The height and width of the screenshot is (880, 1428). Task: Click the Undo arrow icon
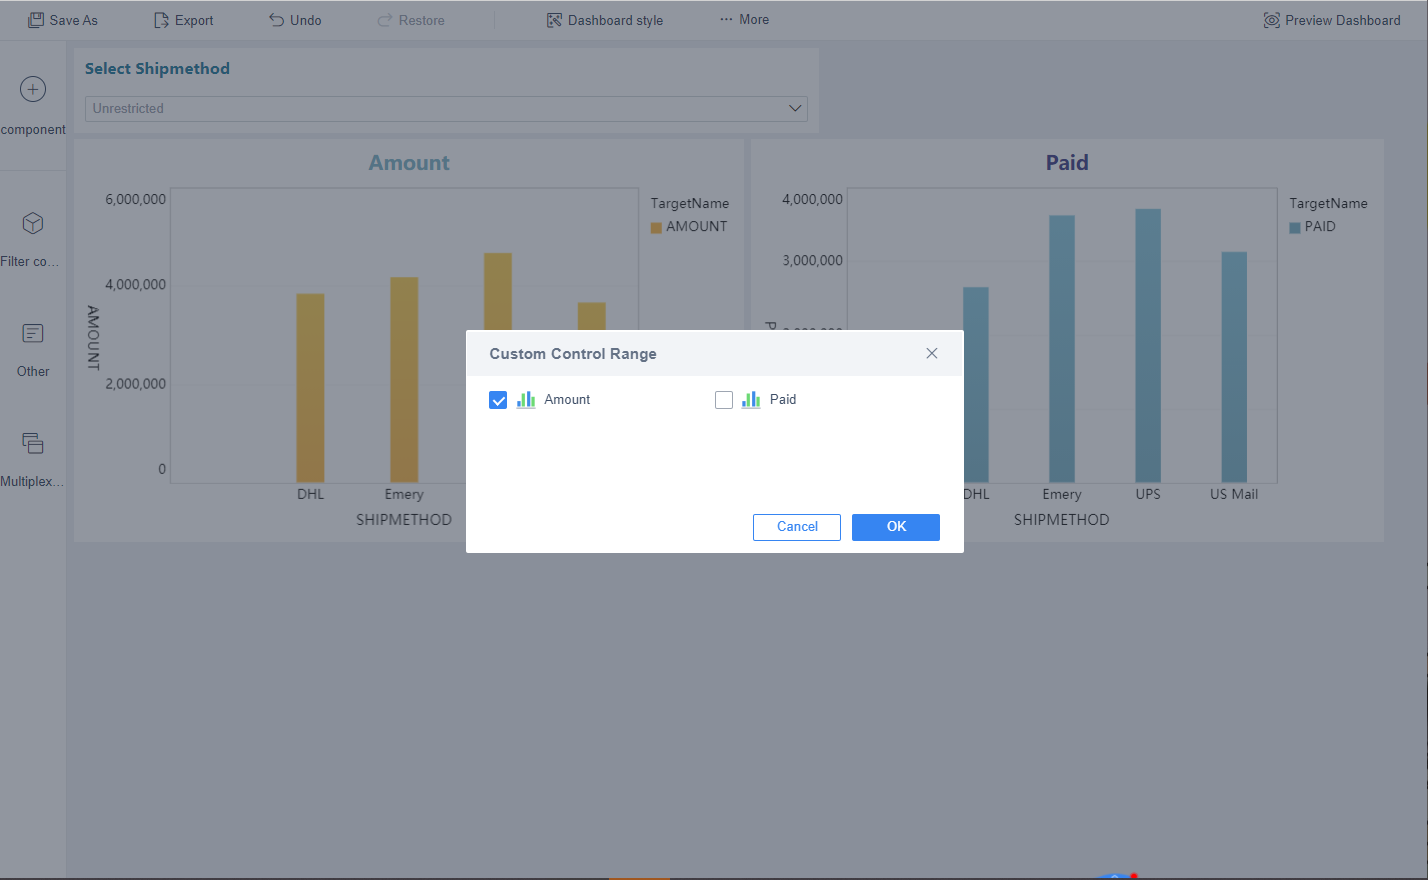coord(277,20)
